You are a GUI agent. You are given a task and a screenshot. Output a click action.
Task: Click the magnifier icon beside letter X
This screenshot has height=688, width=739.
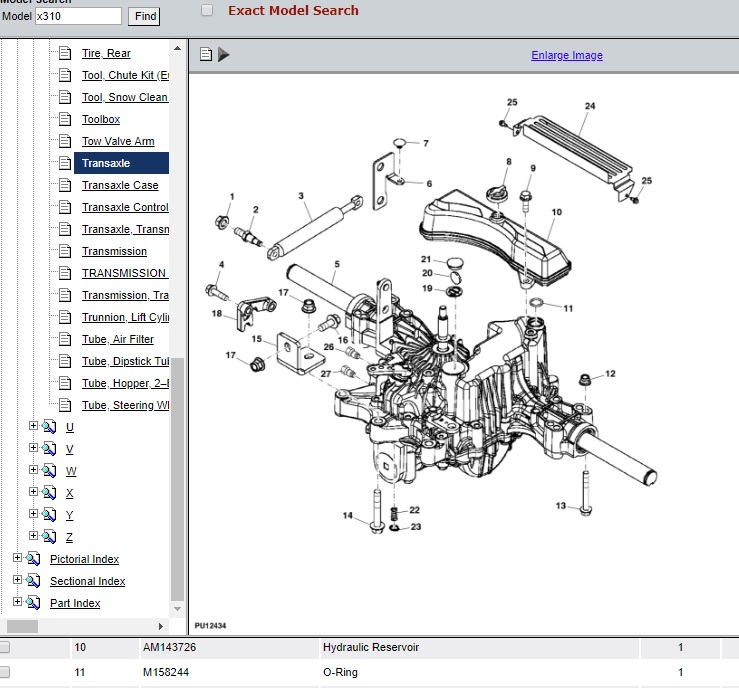49,493
